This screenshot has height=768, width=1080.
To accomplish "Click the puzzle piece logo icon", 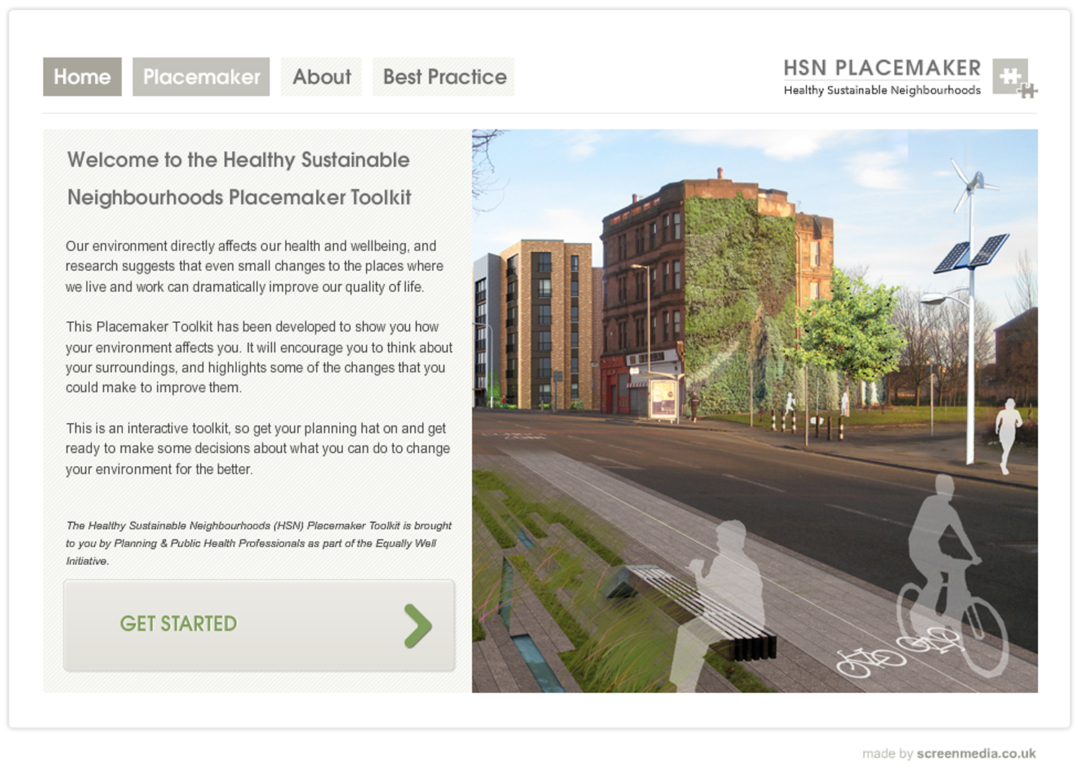I will pyautogui.click(x=1013, y=78).
